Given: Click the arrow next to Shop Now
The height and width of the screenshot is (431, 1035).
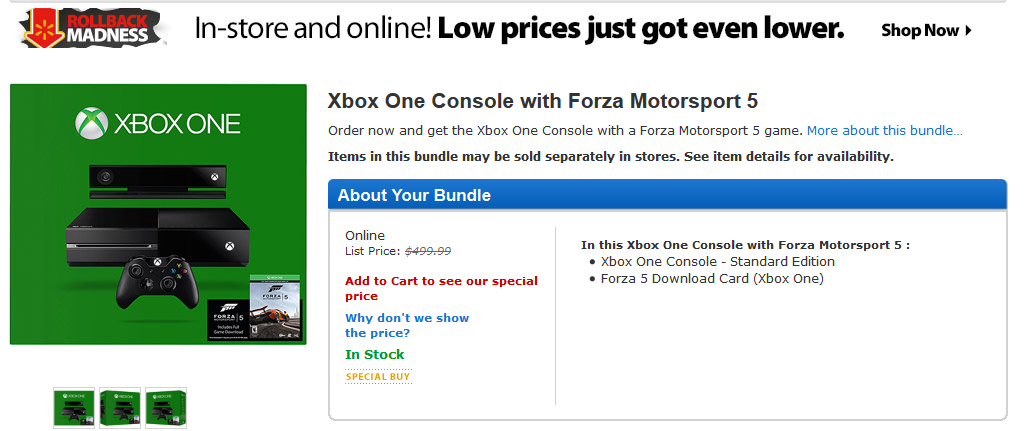Looking at the screenshot, I should tap(968, 30).
